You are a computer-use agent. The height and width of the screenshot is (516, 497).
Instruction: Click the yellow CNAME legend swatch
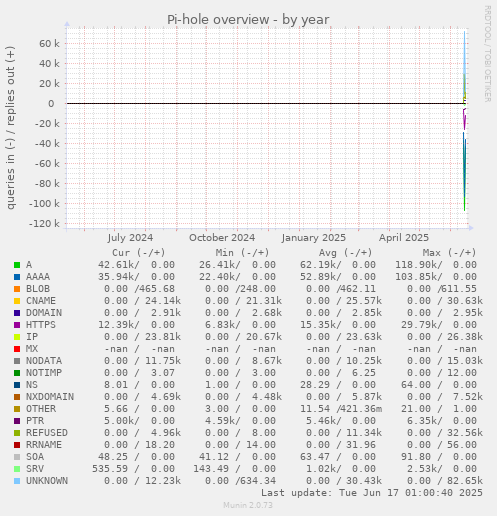[17, 301]
